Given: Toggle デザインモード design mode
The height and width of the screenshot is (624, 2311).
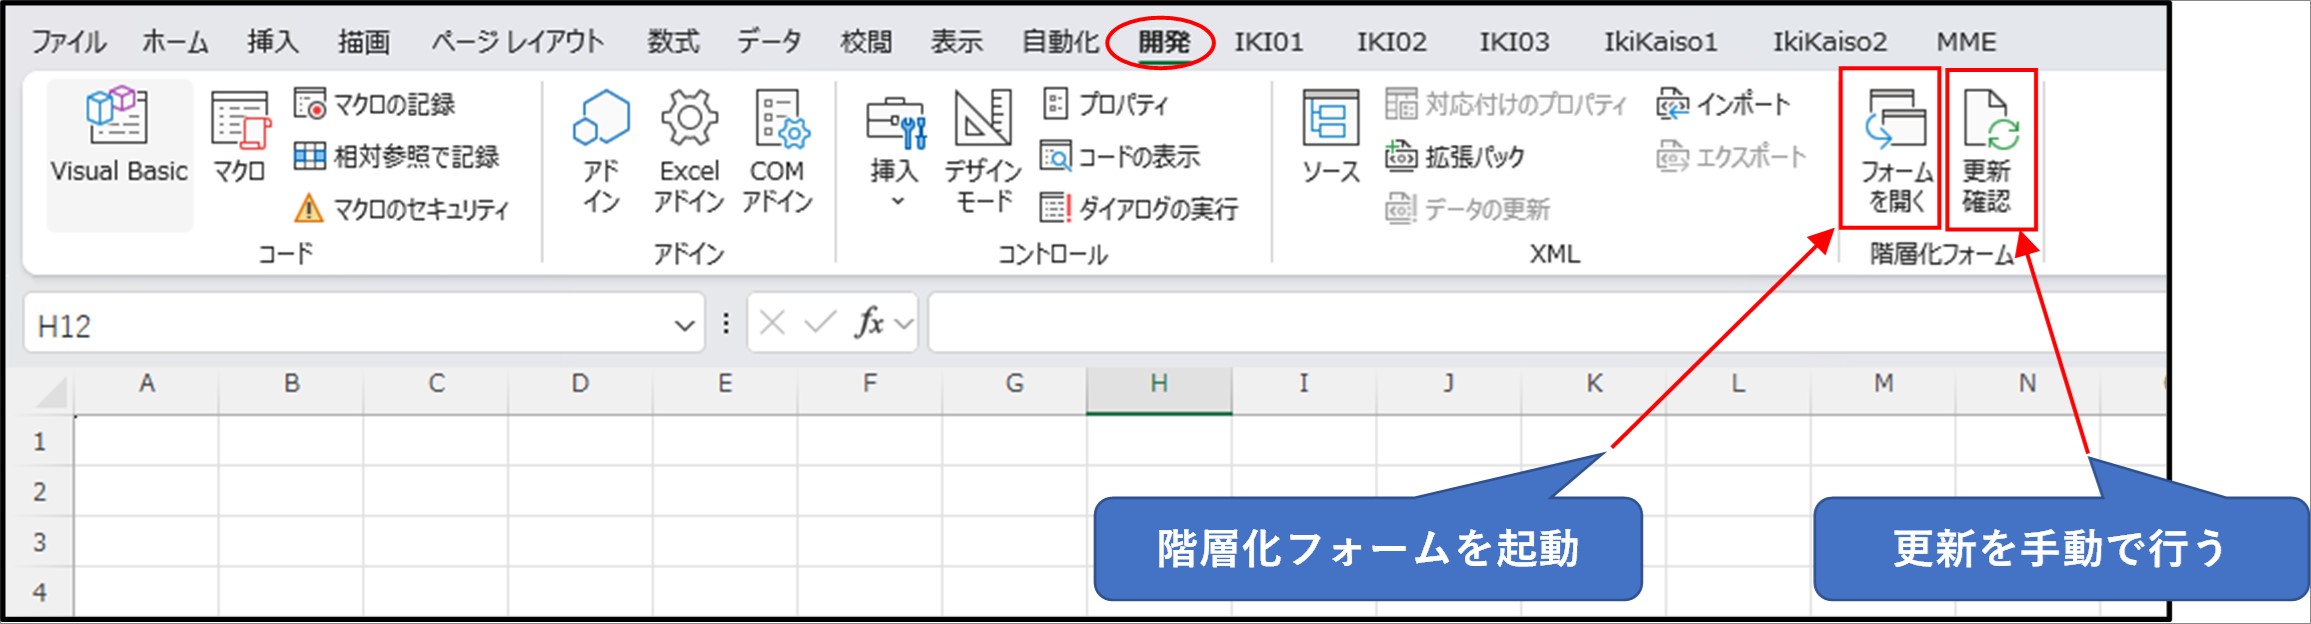Looking at the screenshot, I should (x=983, y=152).
